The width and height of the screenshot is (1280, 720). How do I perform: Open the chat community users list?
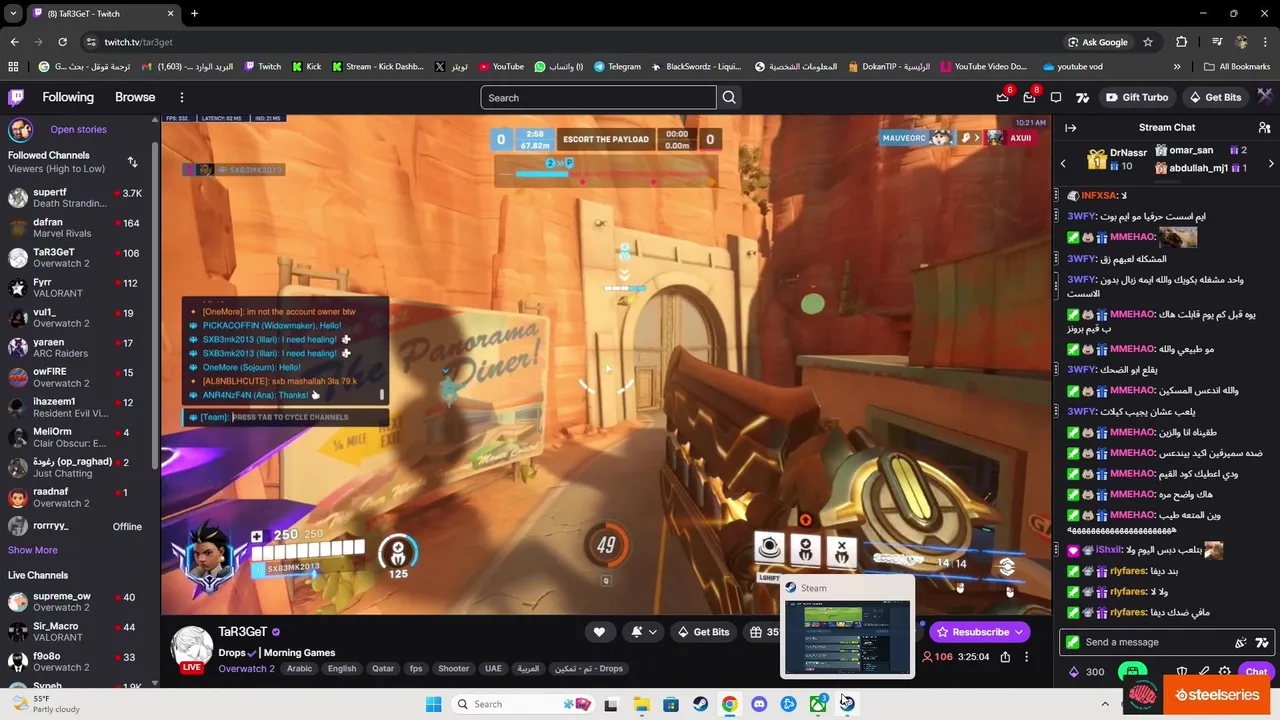pyautogui.click(x=1264, y=128)
